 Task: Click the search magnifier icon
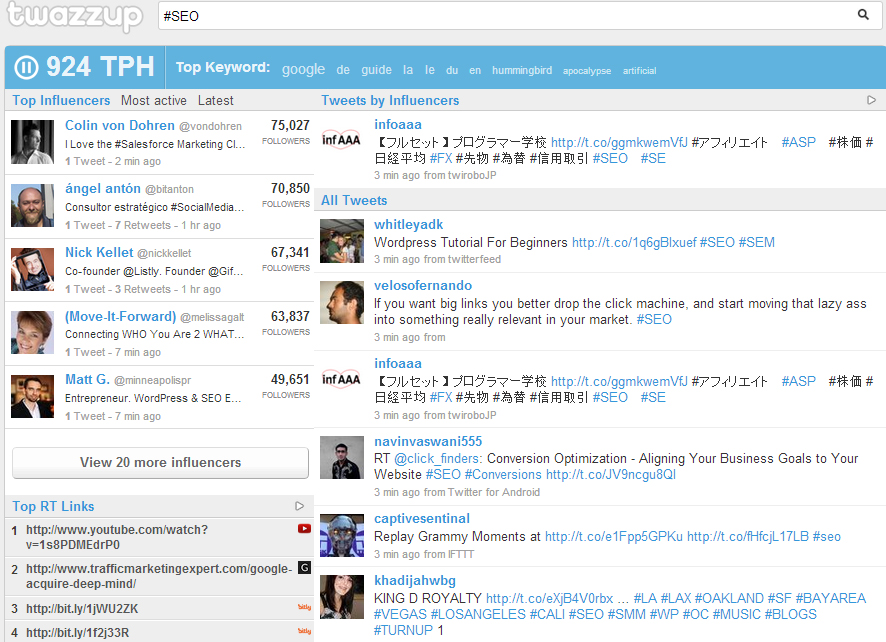[863, 15]
